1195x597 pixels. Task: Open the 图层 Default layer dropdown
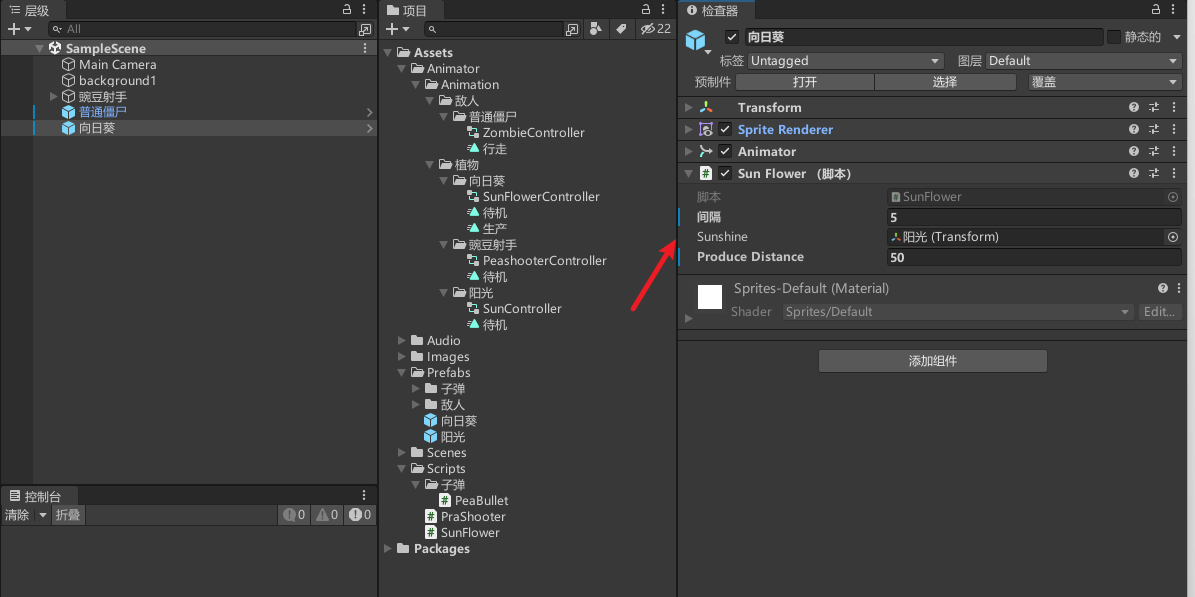click(1084, 61)
